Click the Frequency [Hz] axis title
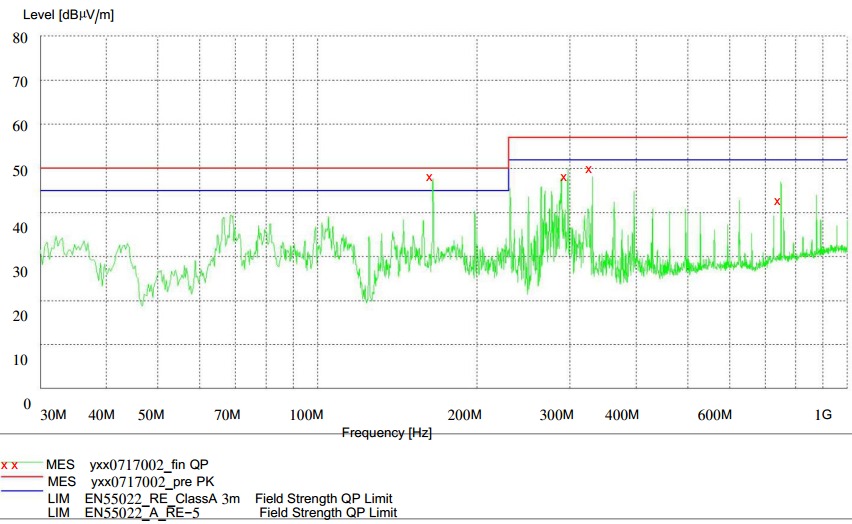The width and height of the screenshot is (852, 524). tap(387, 433)
